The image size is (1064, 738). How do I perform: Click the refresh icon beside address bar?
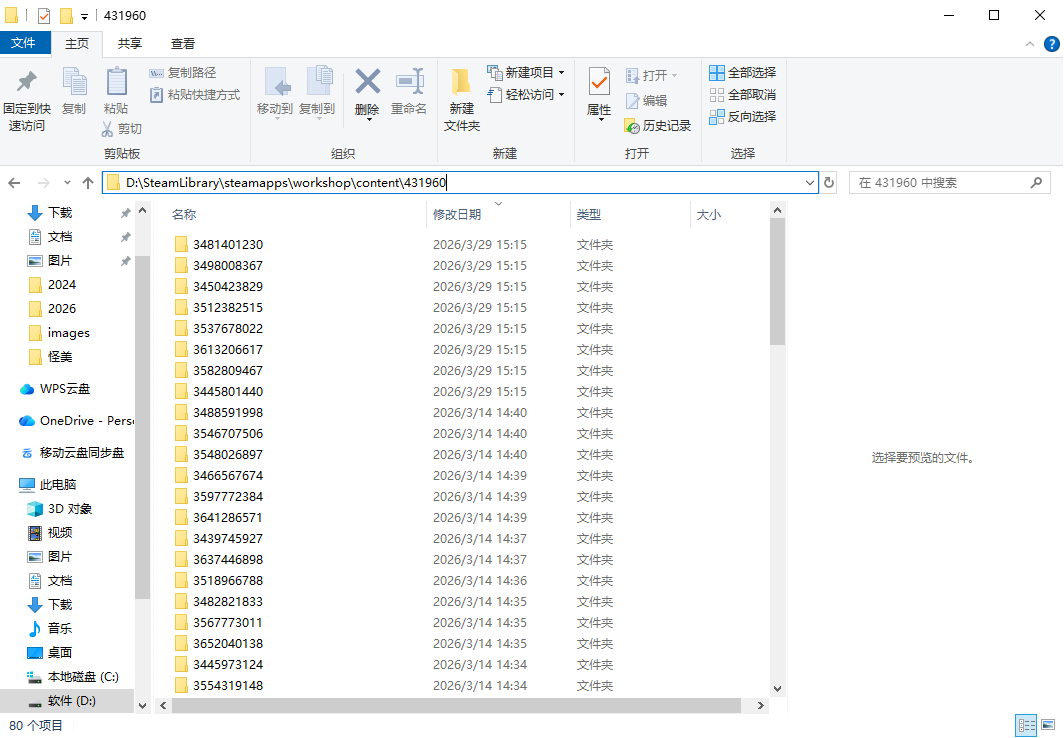829,183
